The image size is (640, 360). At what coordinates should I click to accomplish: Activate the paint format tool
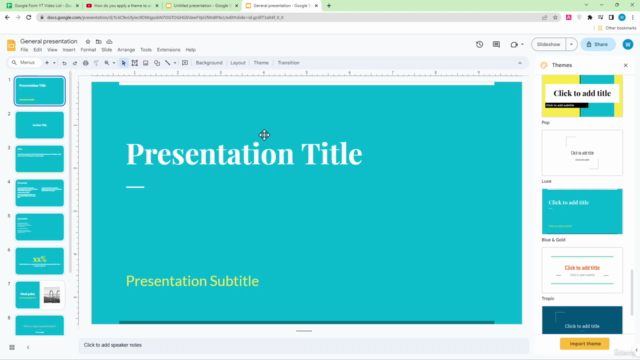(x=96, y=63)
